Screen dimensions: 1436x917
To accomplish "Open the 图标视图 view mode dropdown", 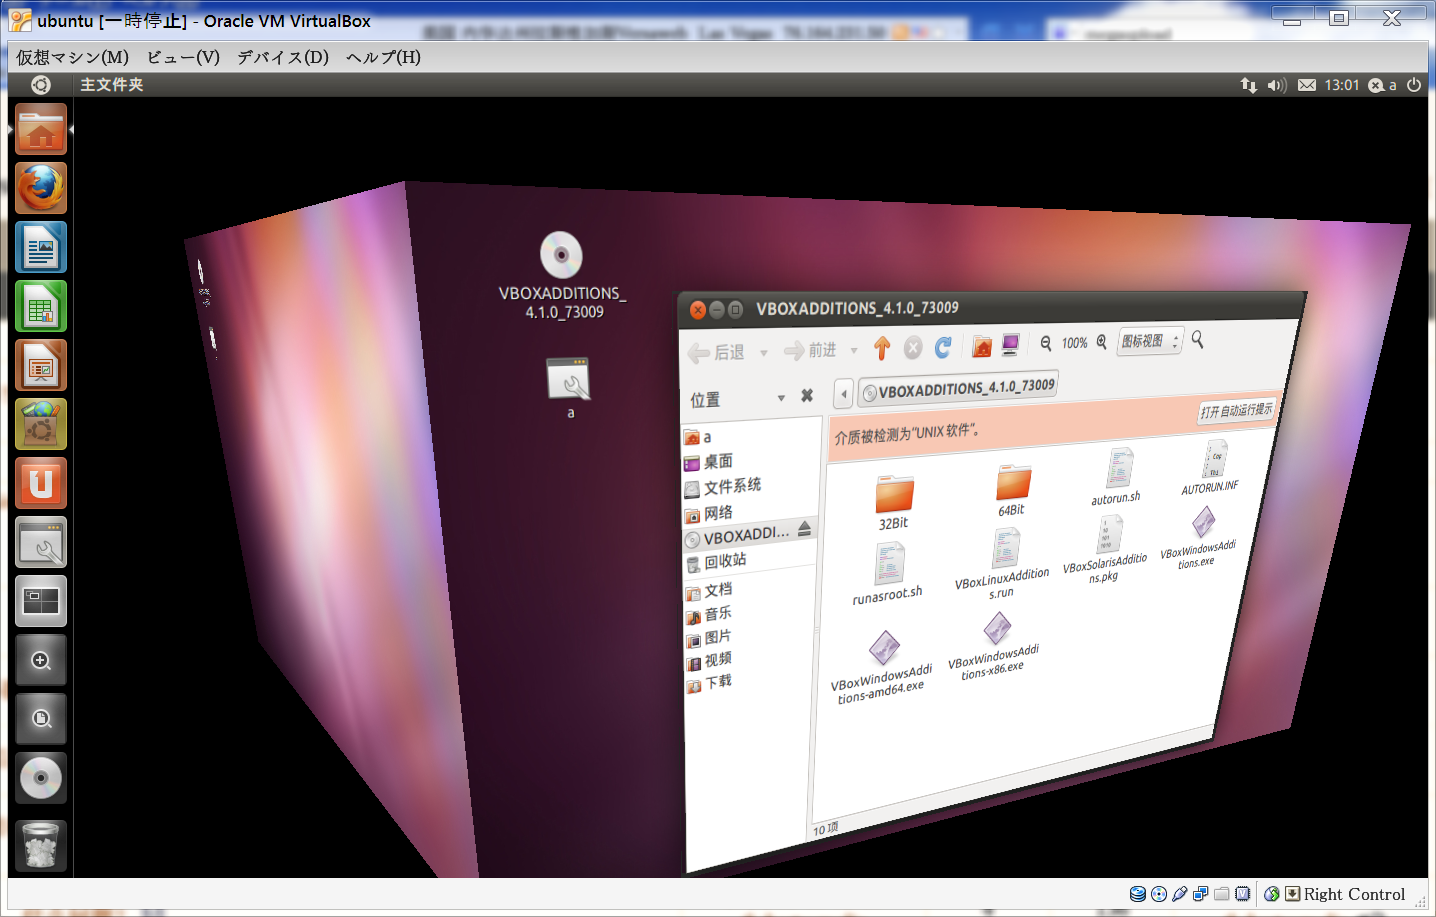I will 1150,341.
